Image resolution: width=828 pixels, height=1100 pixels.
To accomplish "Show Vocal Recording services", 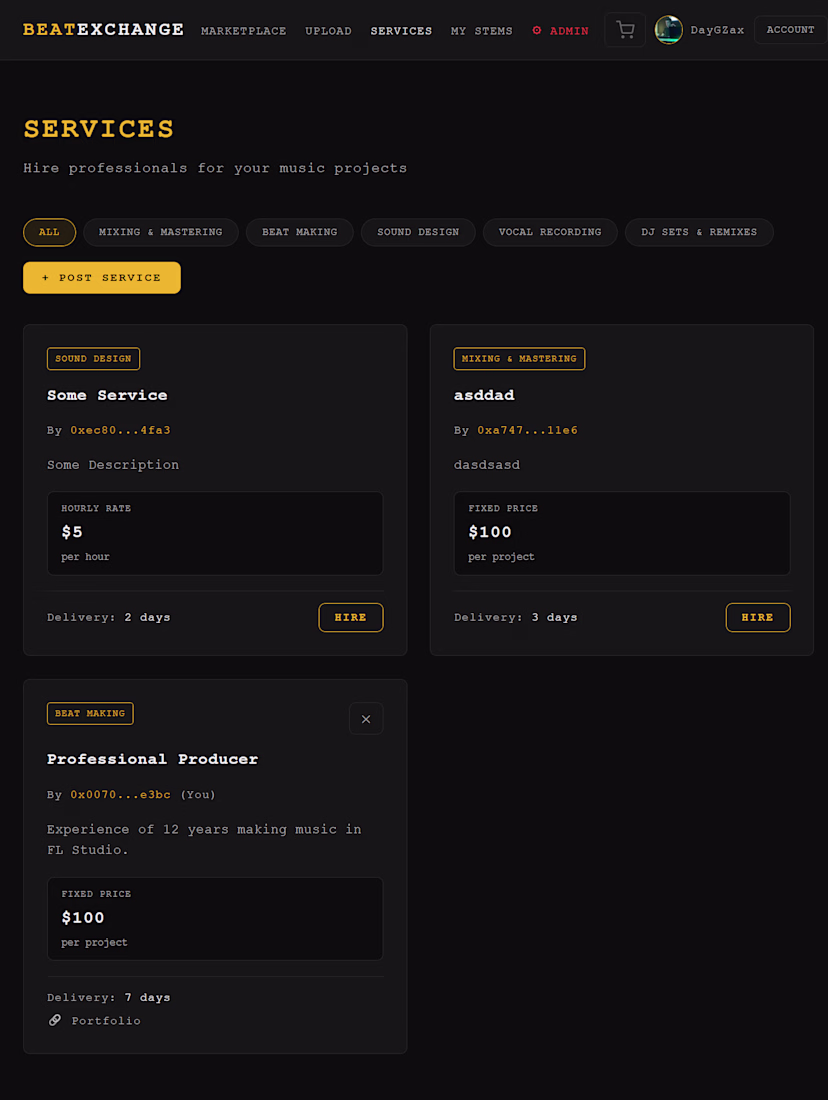I will point(550,232).
